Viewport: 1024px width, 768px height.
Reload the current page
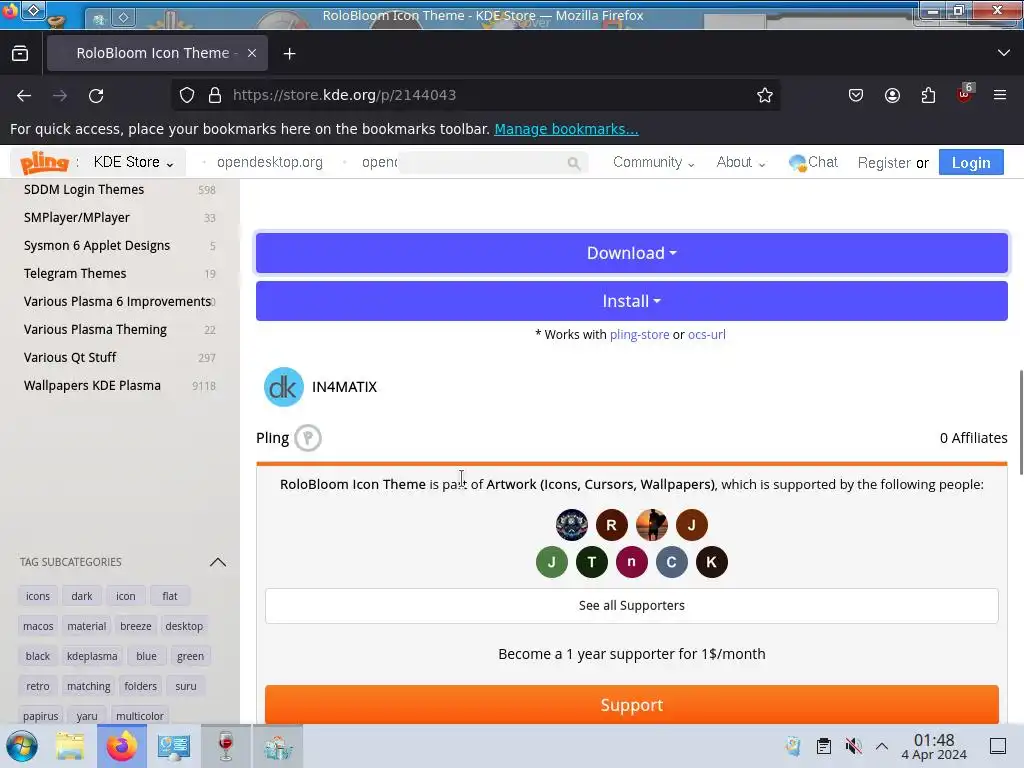point(96,95)
